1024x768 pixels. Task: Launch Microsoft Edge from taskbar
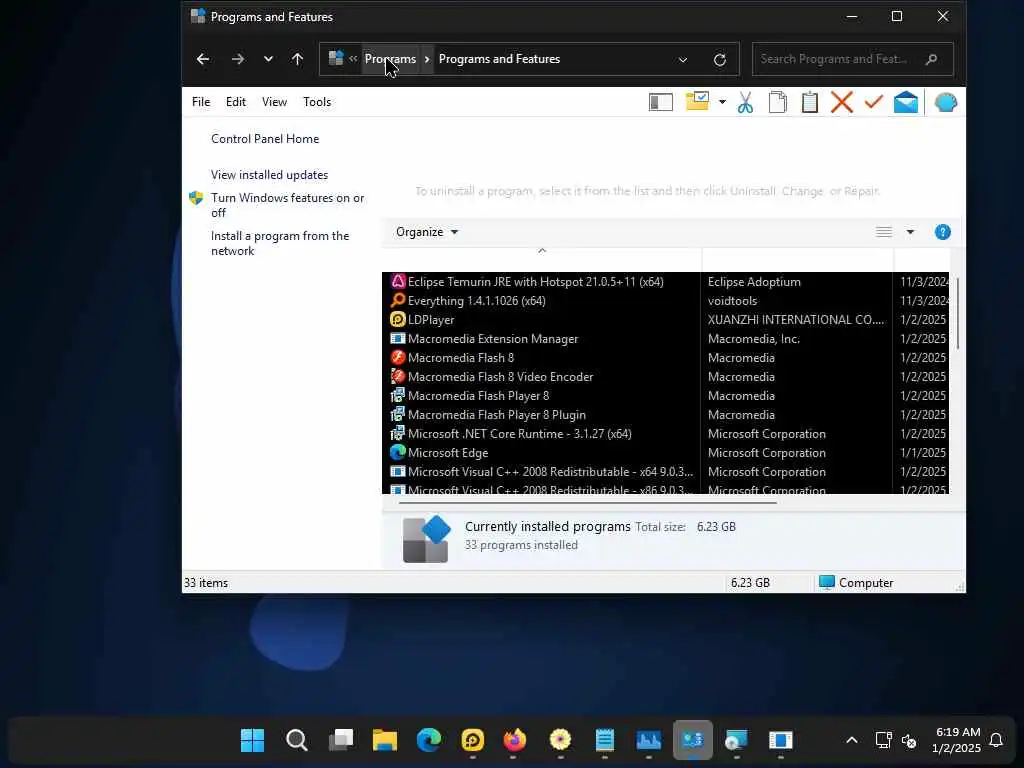[429, 740]
